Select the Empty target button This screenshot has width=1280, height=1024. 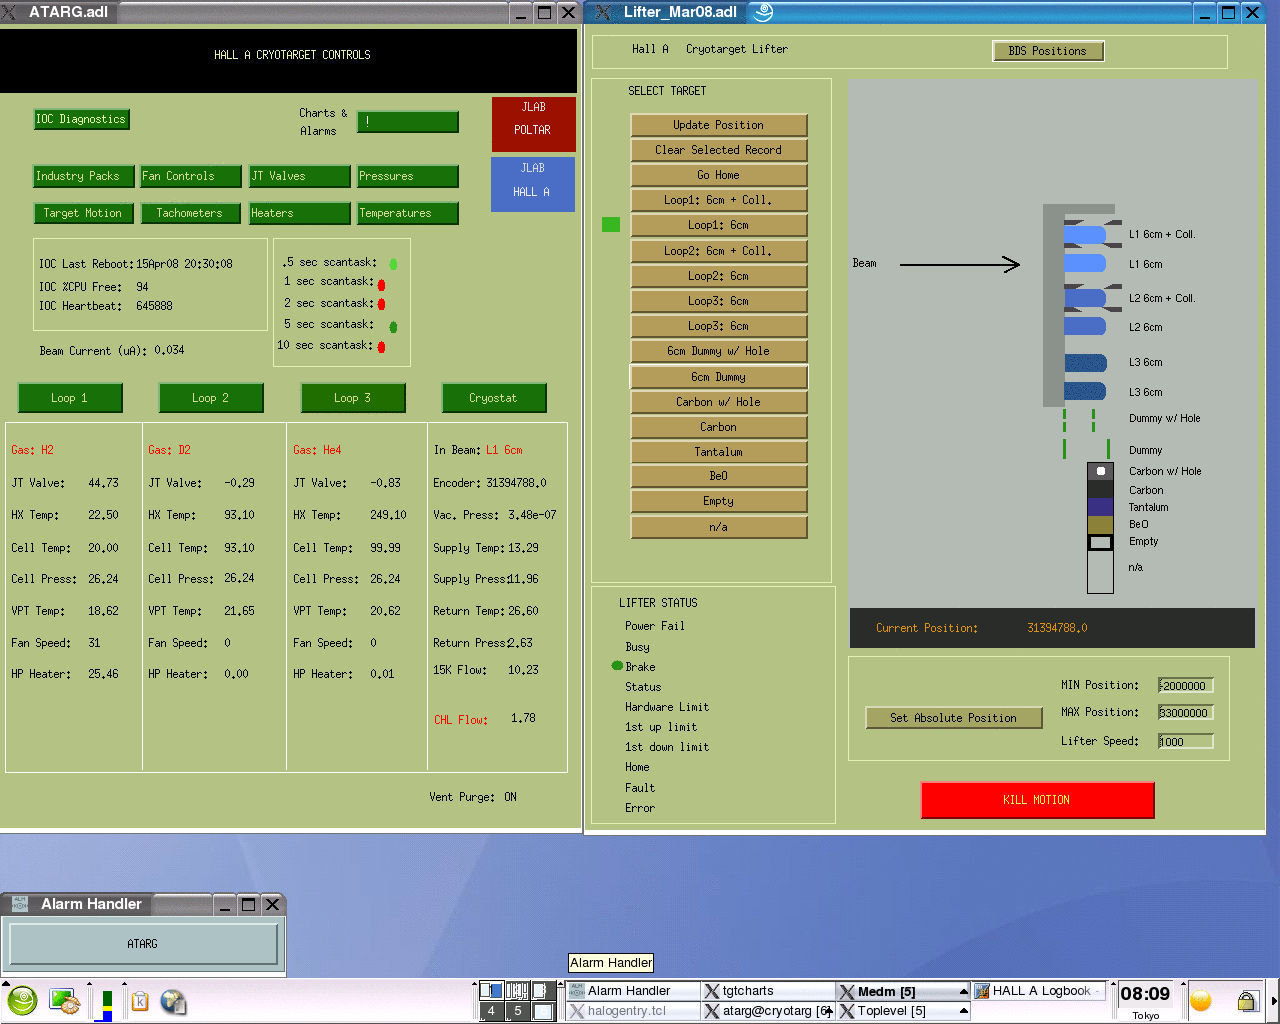719,501
